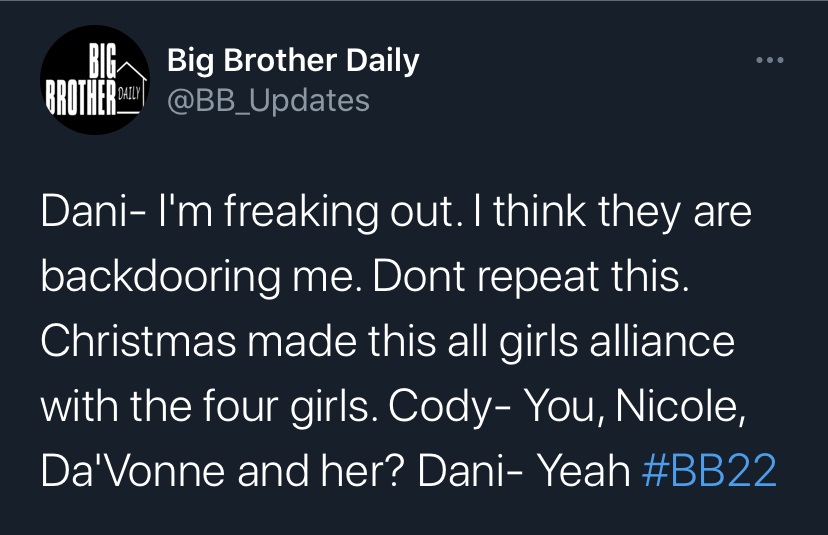This screenshot has width=828, height=535.
Task: Open the Big Brother Daily profile avatar
Action: coord(95,80)
